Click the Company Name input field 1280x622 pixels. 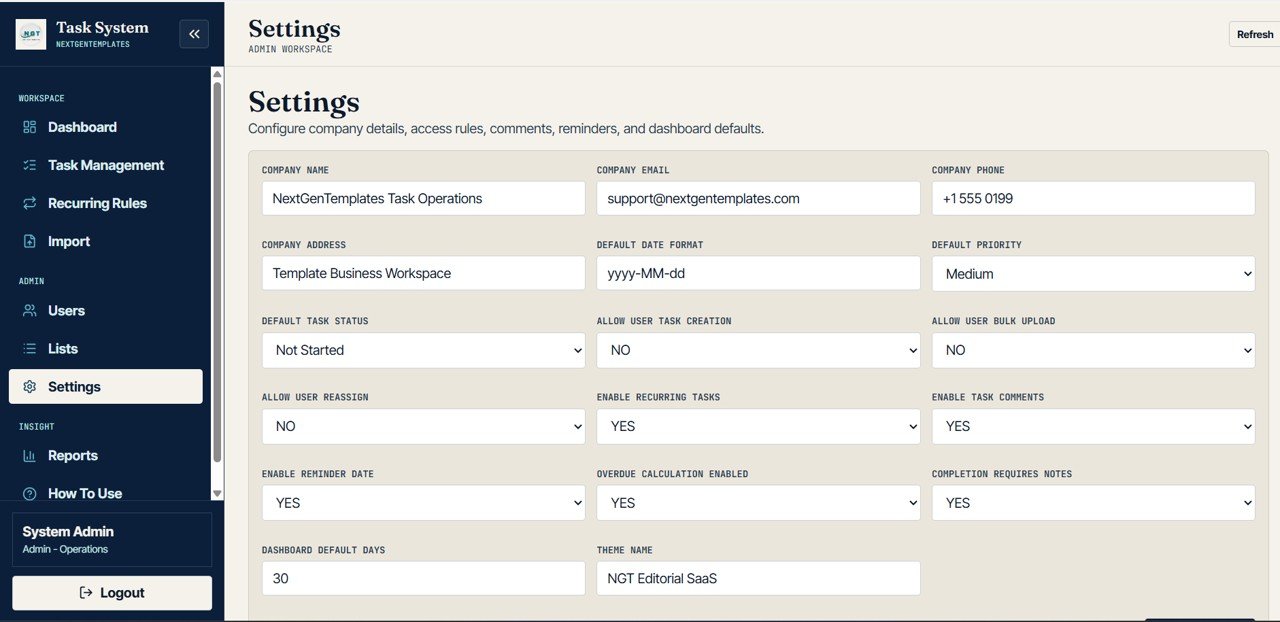click(423, 198)
